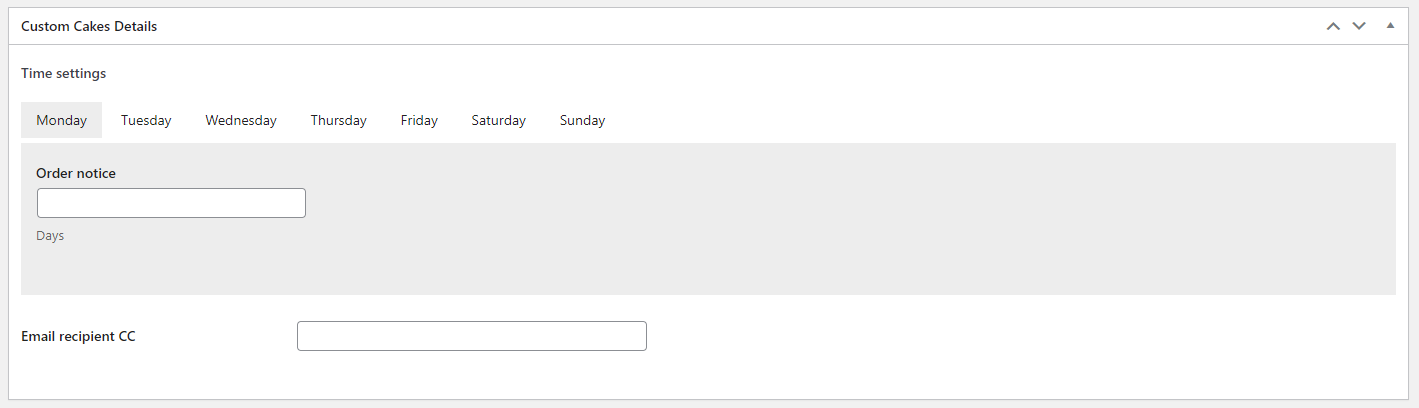Click the Days hint under Order notice

coord(50,236)
